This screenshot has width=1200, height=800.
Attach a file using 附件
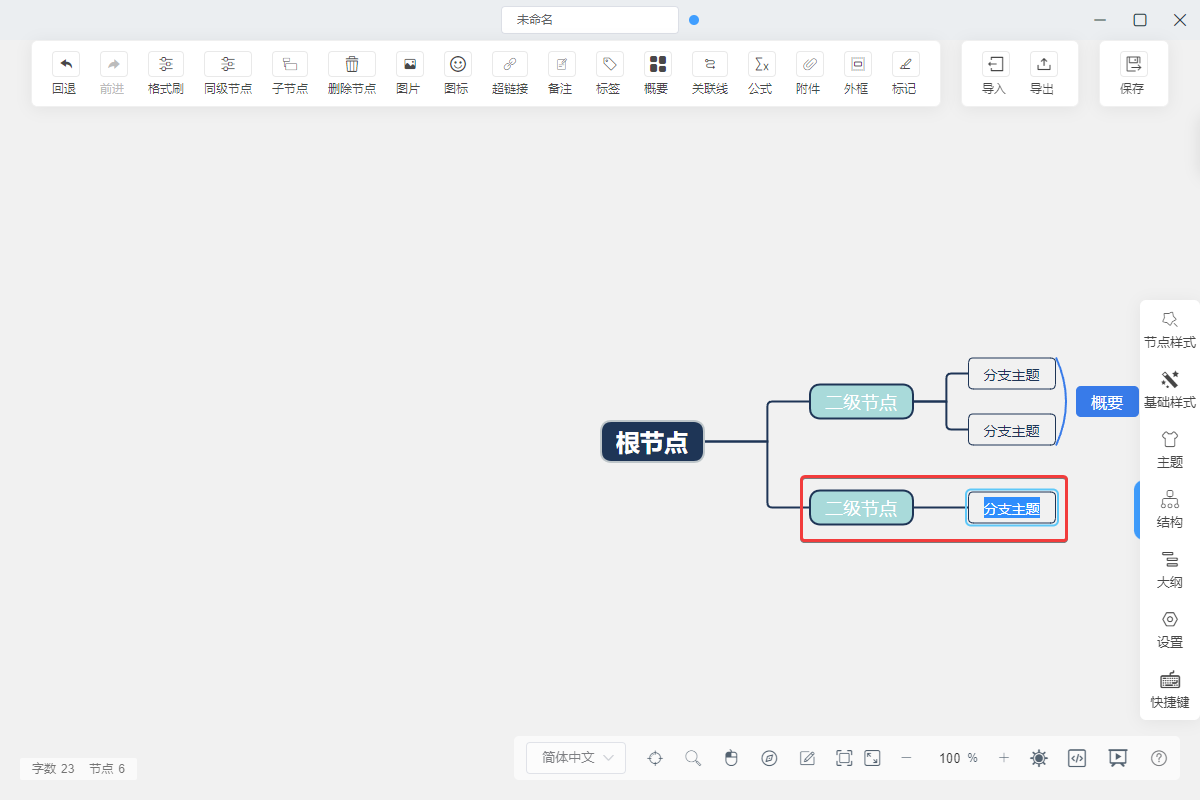[x=808, y=73]
